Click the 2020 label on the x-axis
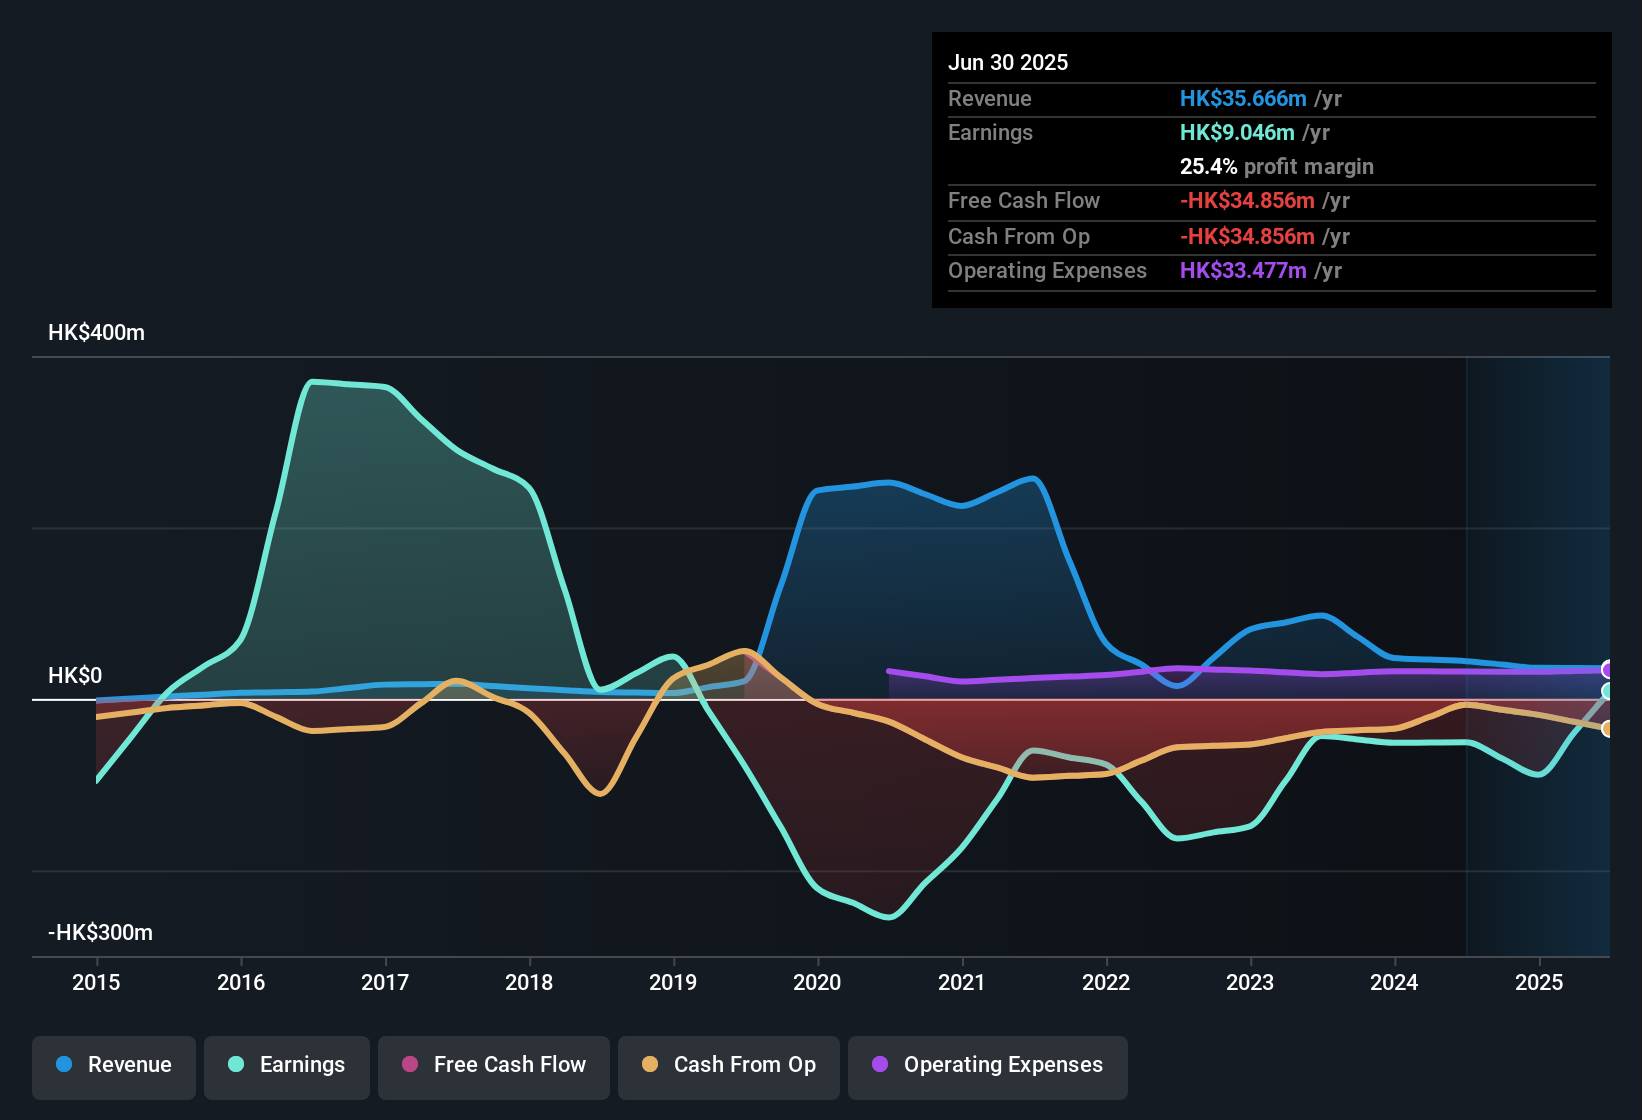This screenshot has width=1642, height=1120. coord(818,983)
